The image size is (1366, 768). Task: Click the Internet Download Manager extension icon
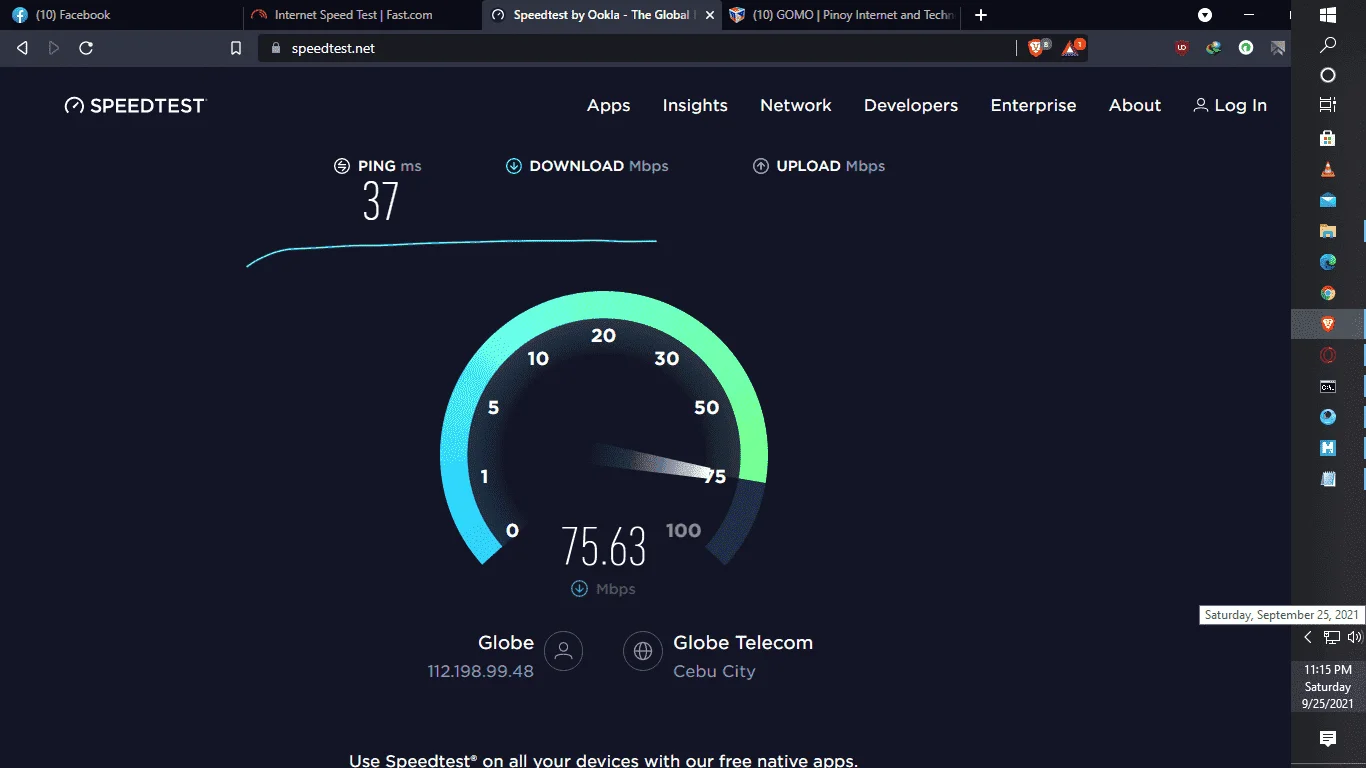click(1214, 48)
